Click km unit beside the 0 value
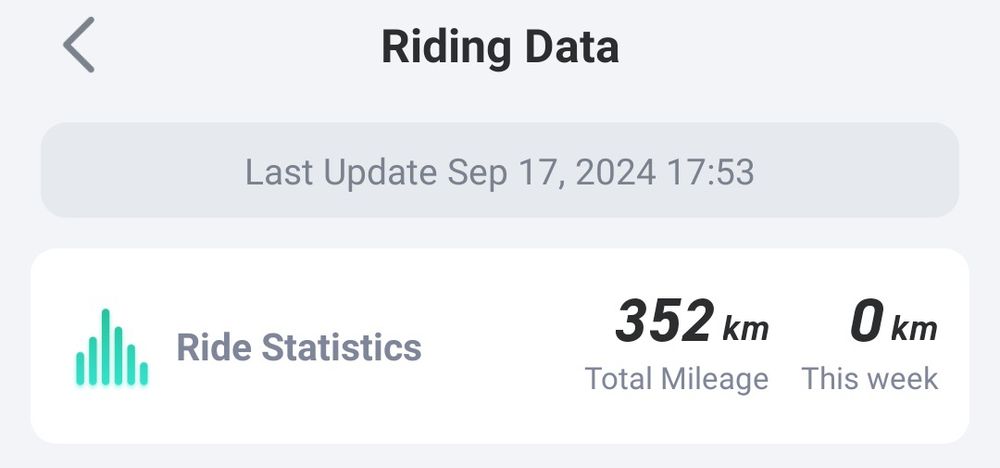The width and height of the screenshot is (1000, 468). tap(914, 328)
